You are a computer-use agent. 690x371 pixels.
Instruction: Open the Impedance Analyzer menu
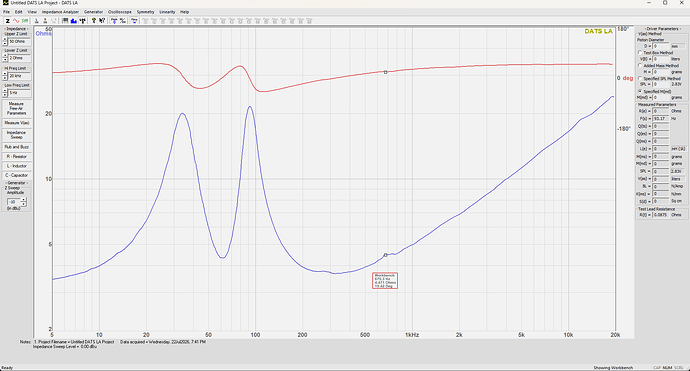(x=60, y=12)
